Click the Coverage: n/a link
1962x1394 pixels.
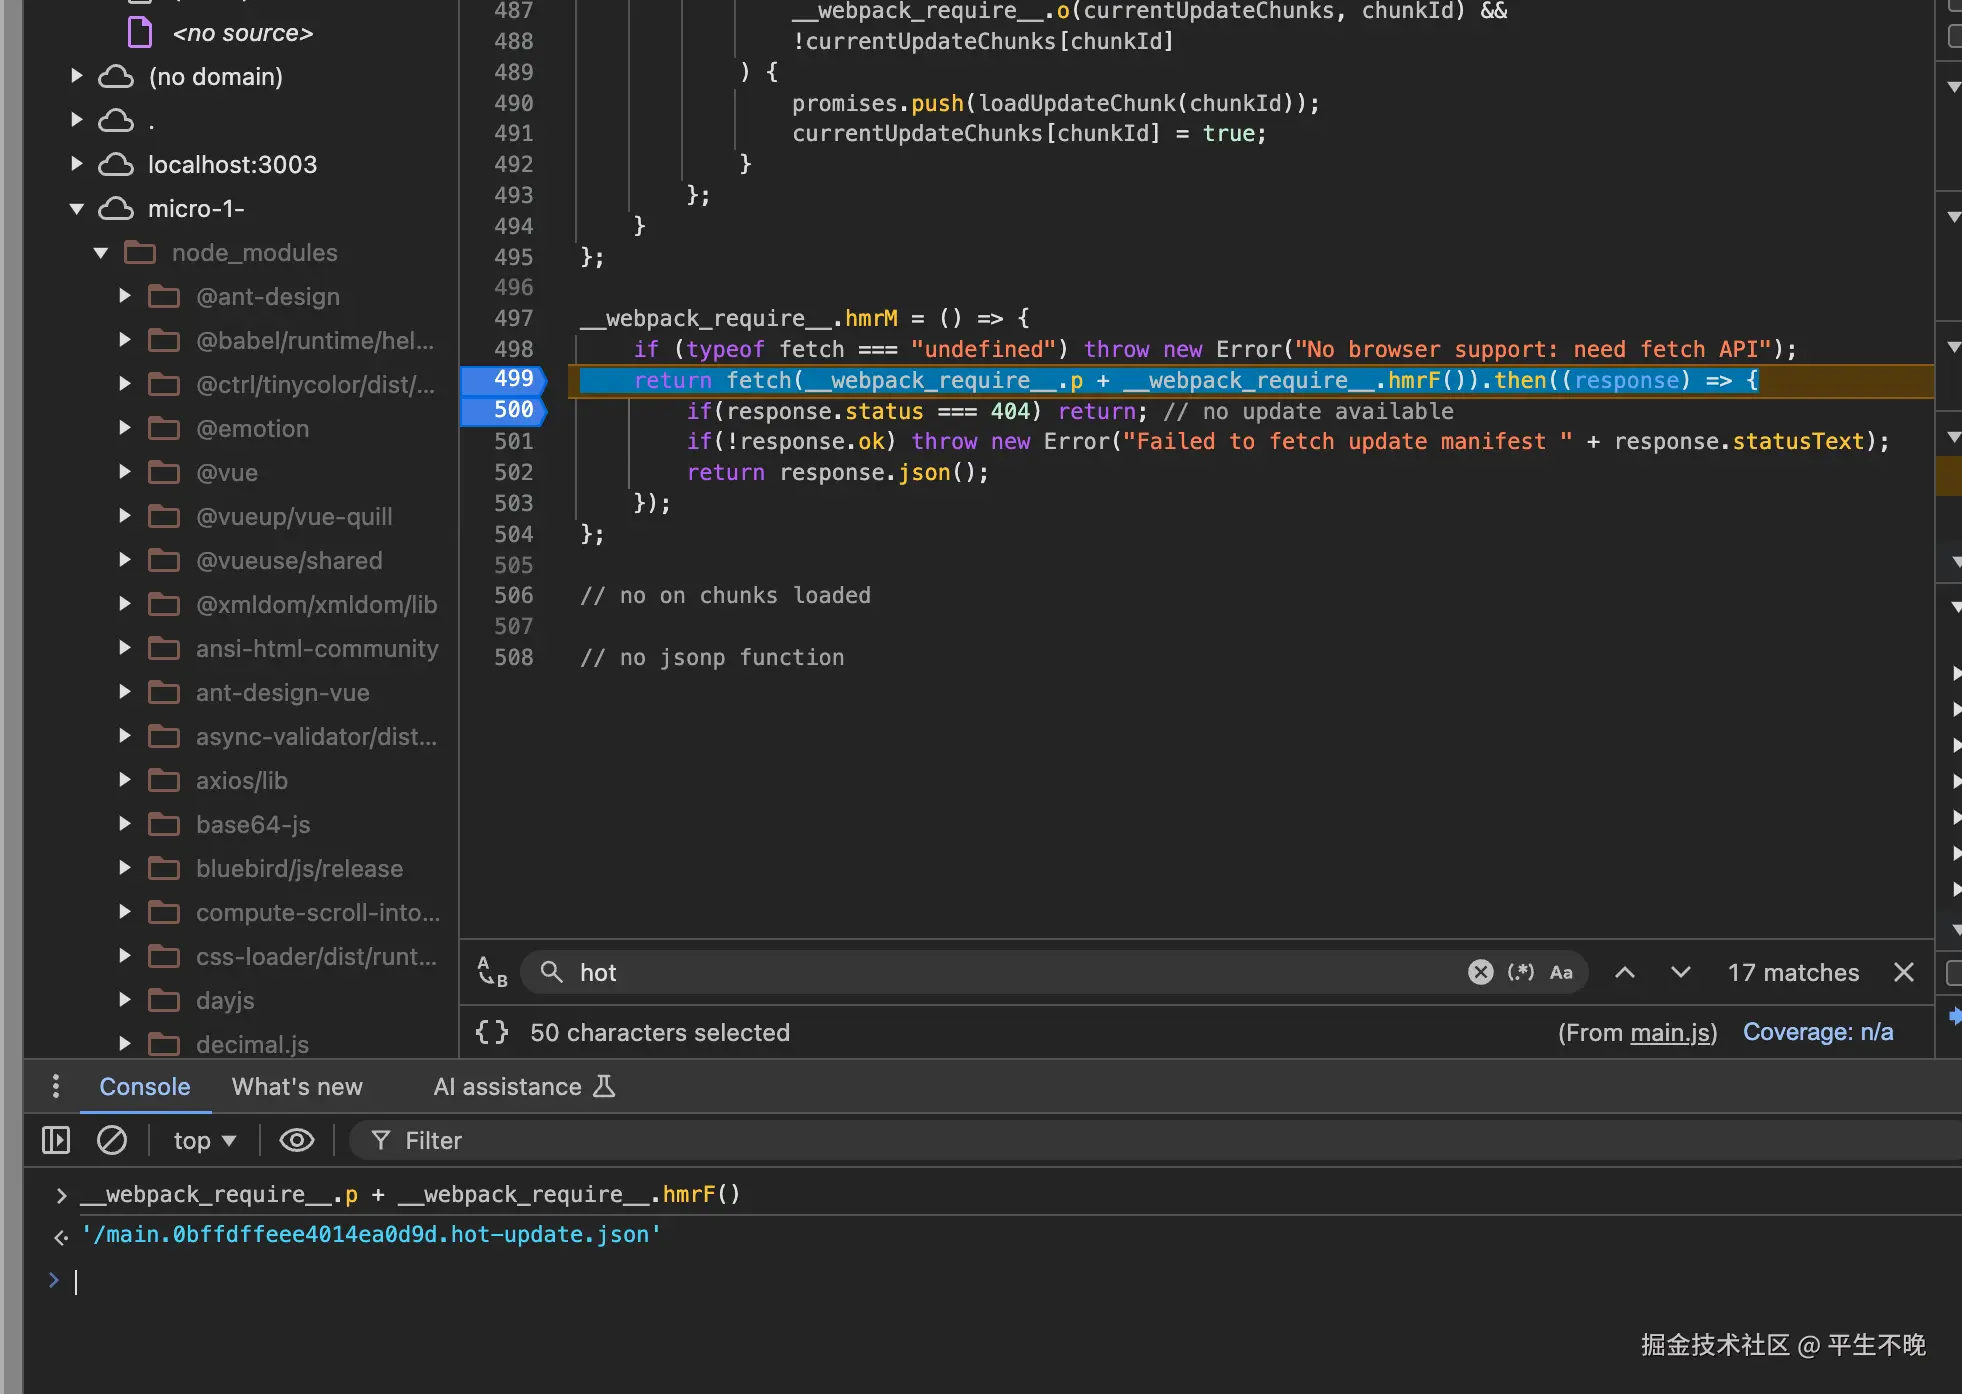[1817, 1032]
